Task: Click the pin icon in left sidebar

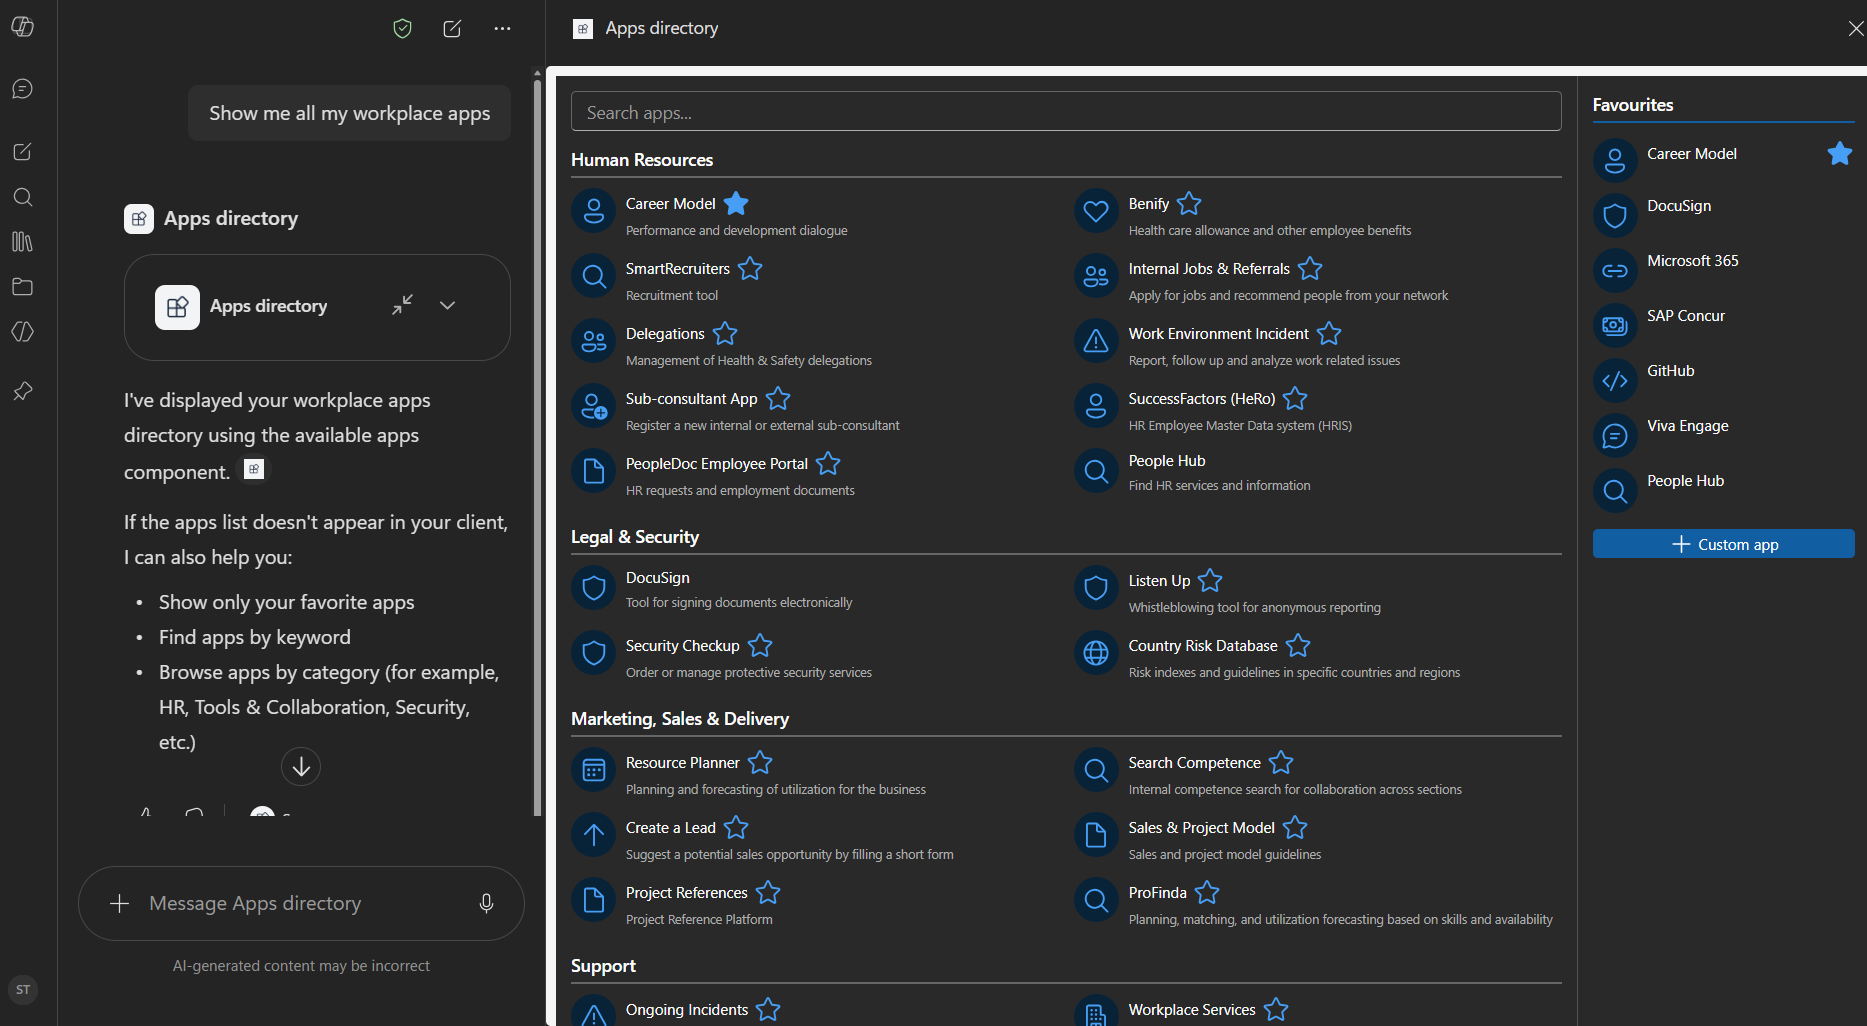Action: coord(23,391)
